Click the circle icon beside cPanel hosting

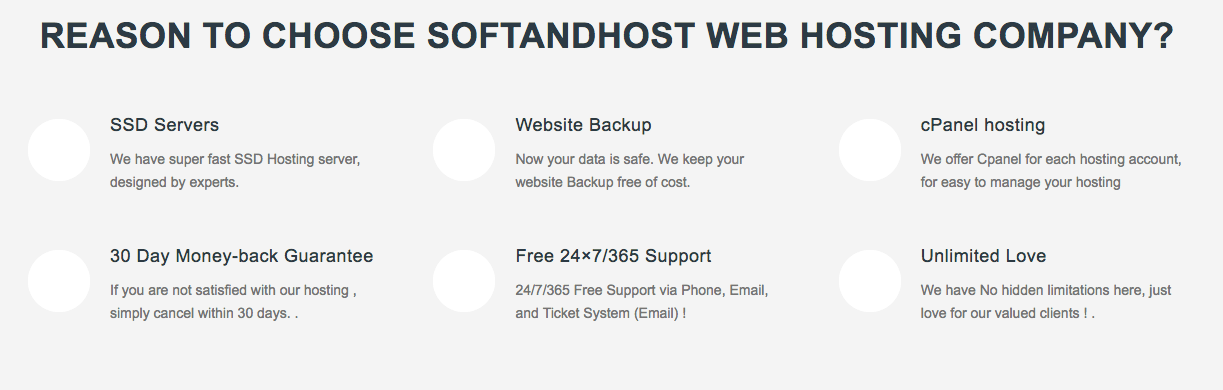point(870,150)
